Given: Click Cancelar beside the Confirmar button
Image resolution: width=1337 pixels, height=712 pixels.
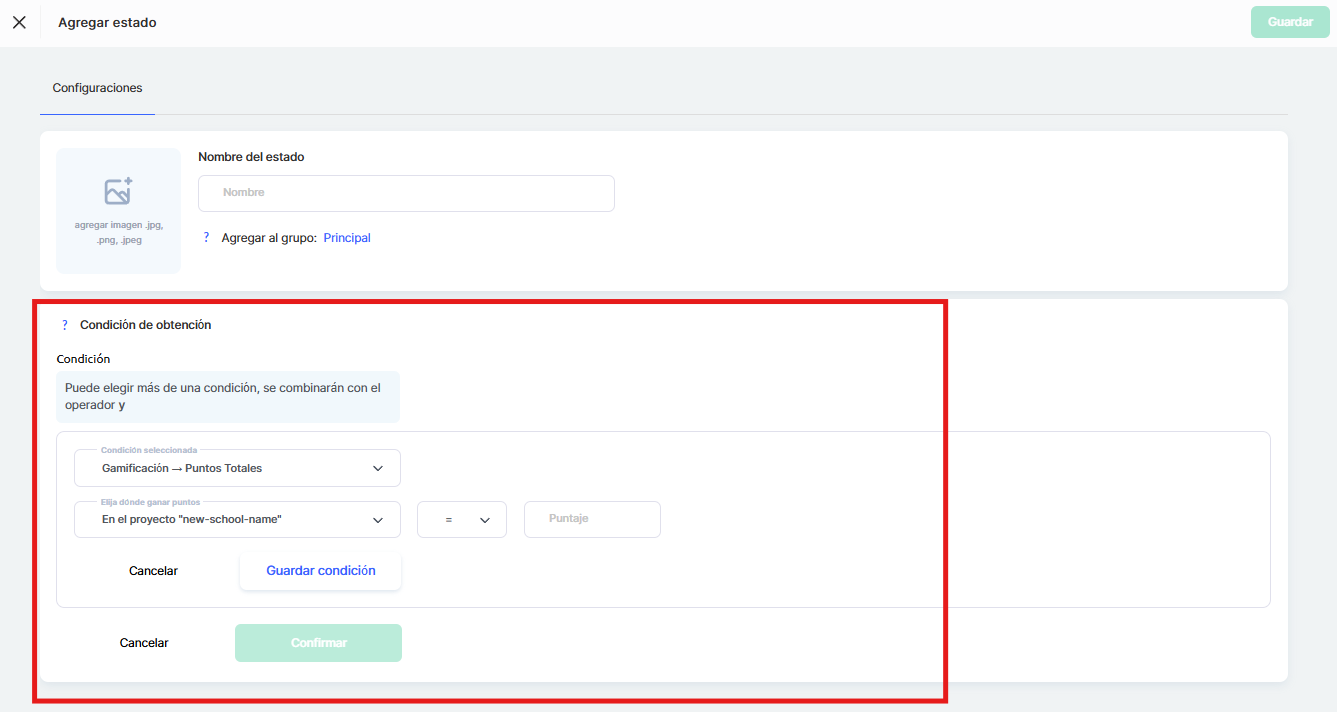Looking at the screenshot, I should 144,643.
